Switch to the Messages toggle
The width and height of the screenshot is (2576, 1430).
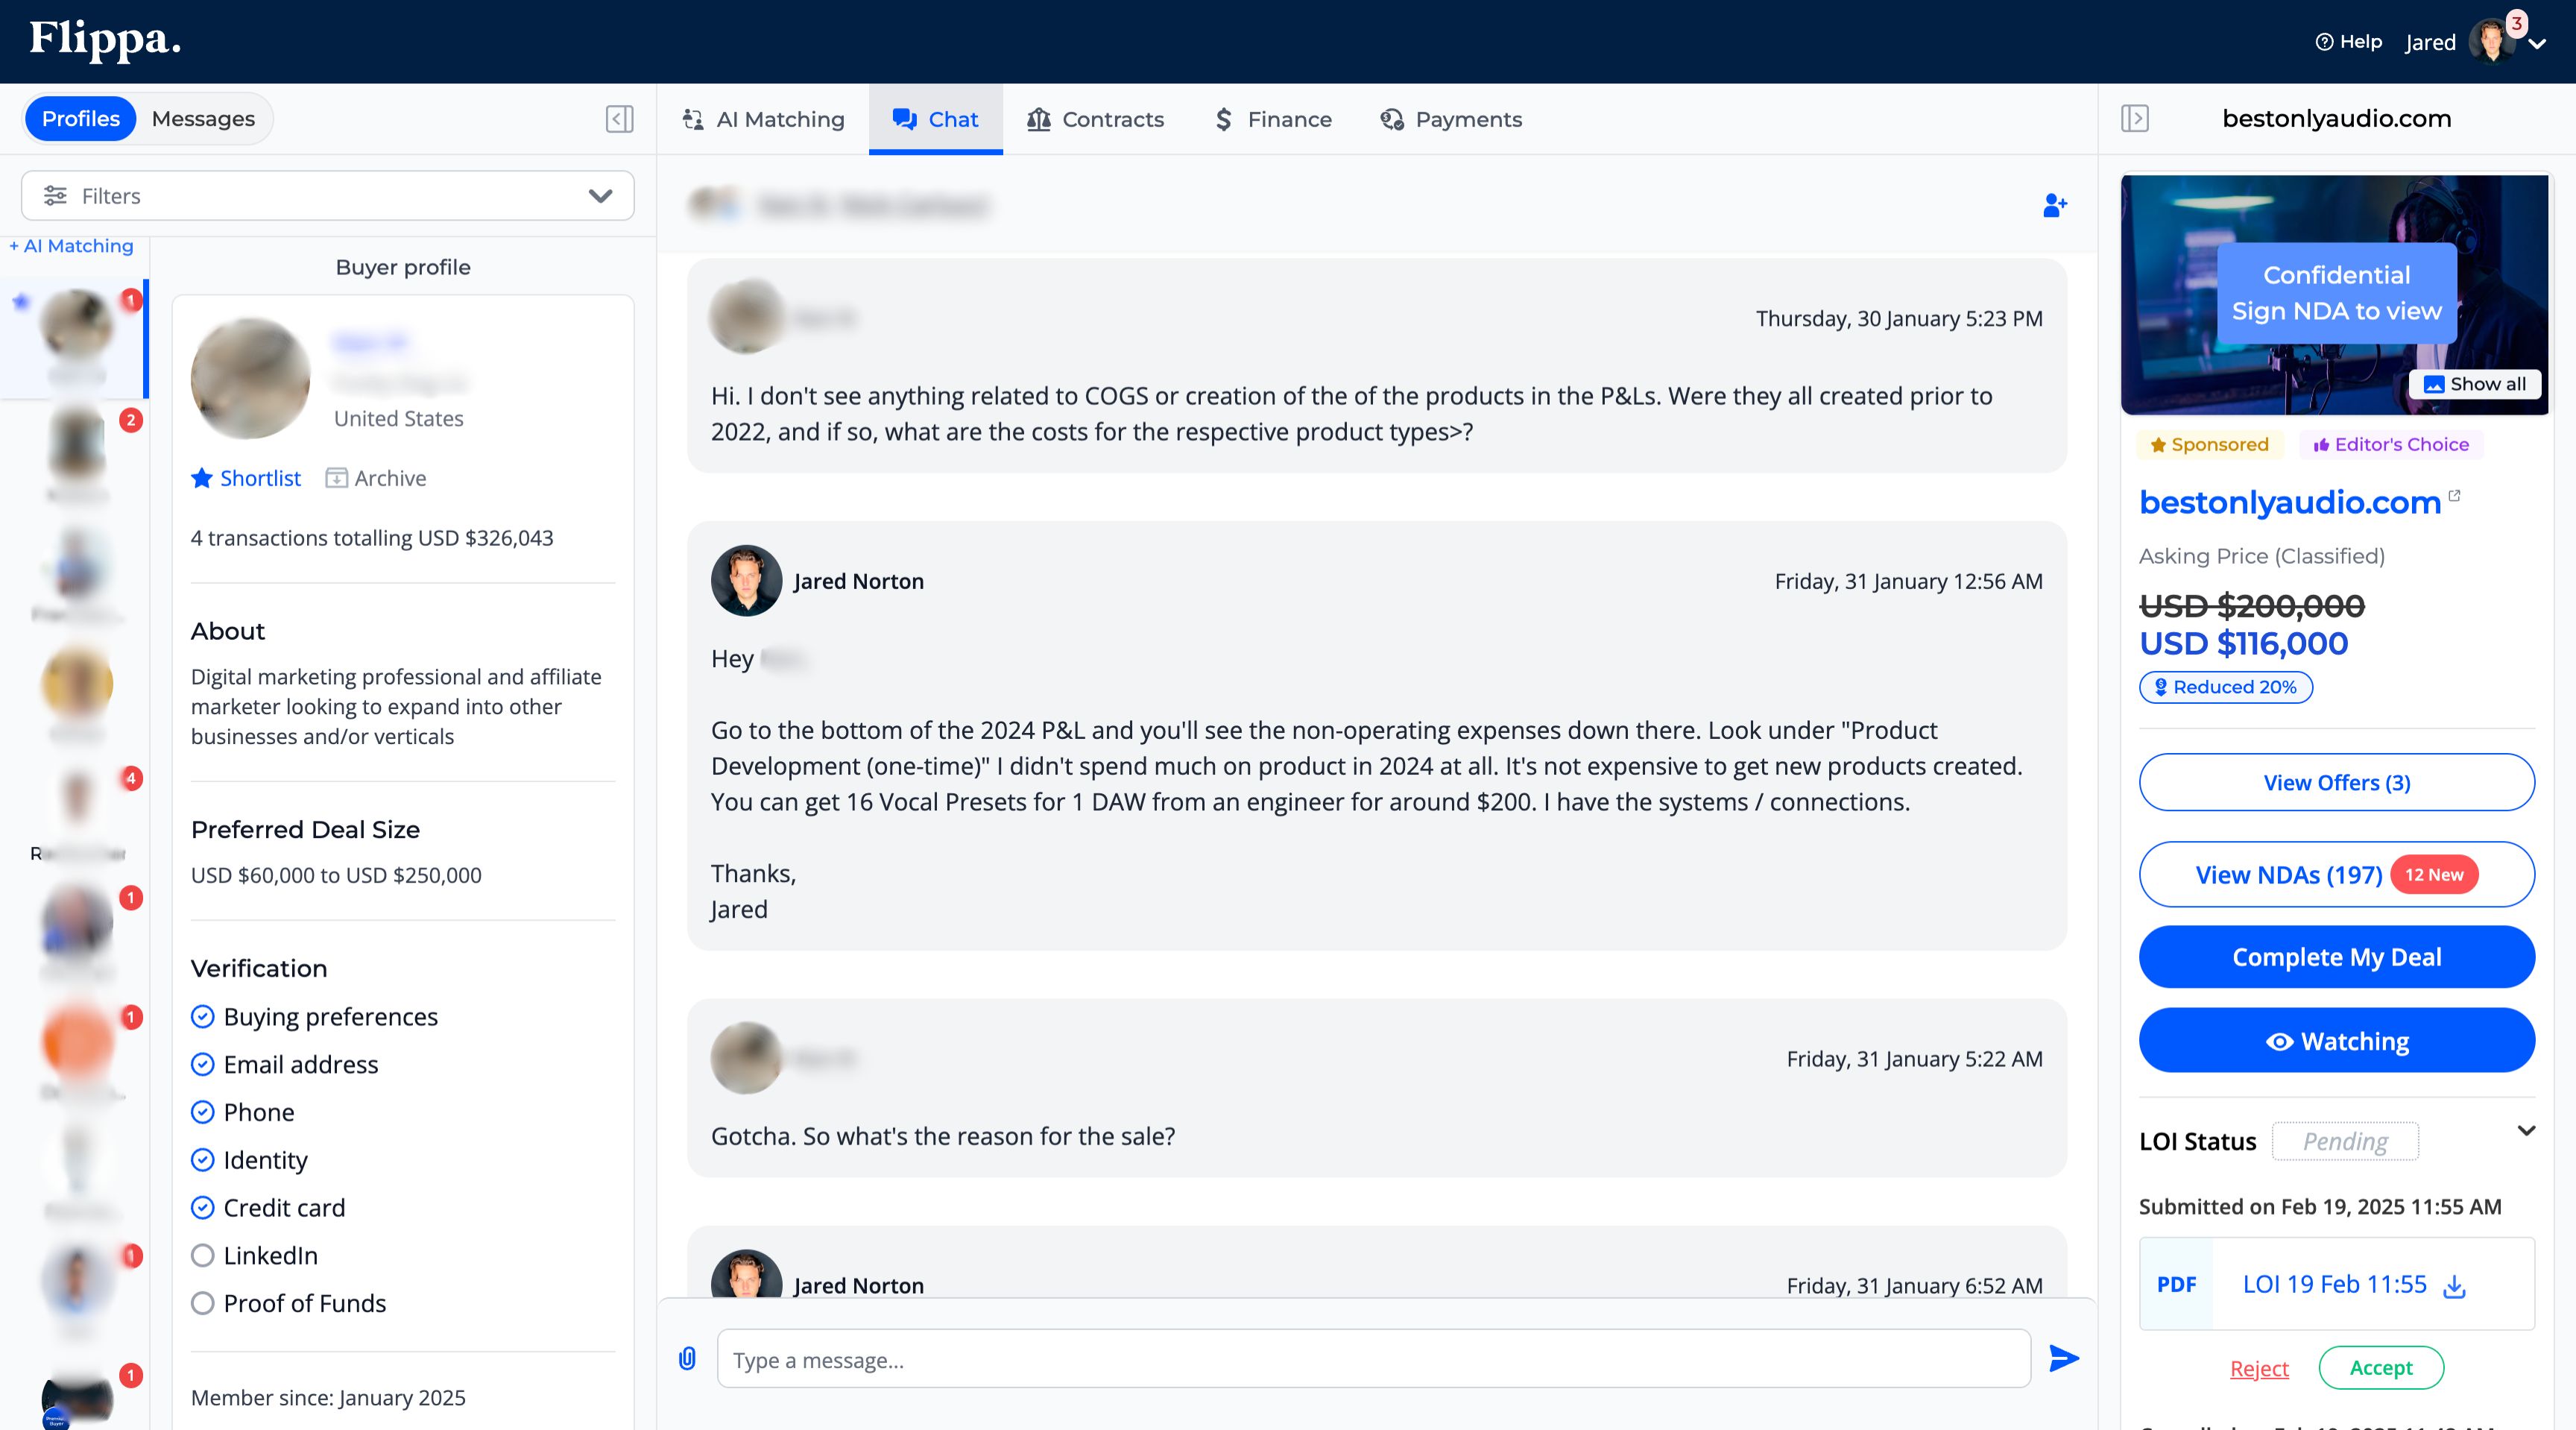click(x=203, y=119)
